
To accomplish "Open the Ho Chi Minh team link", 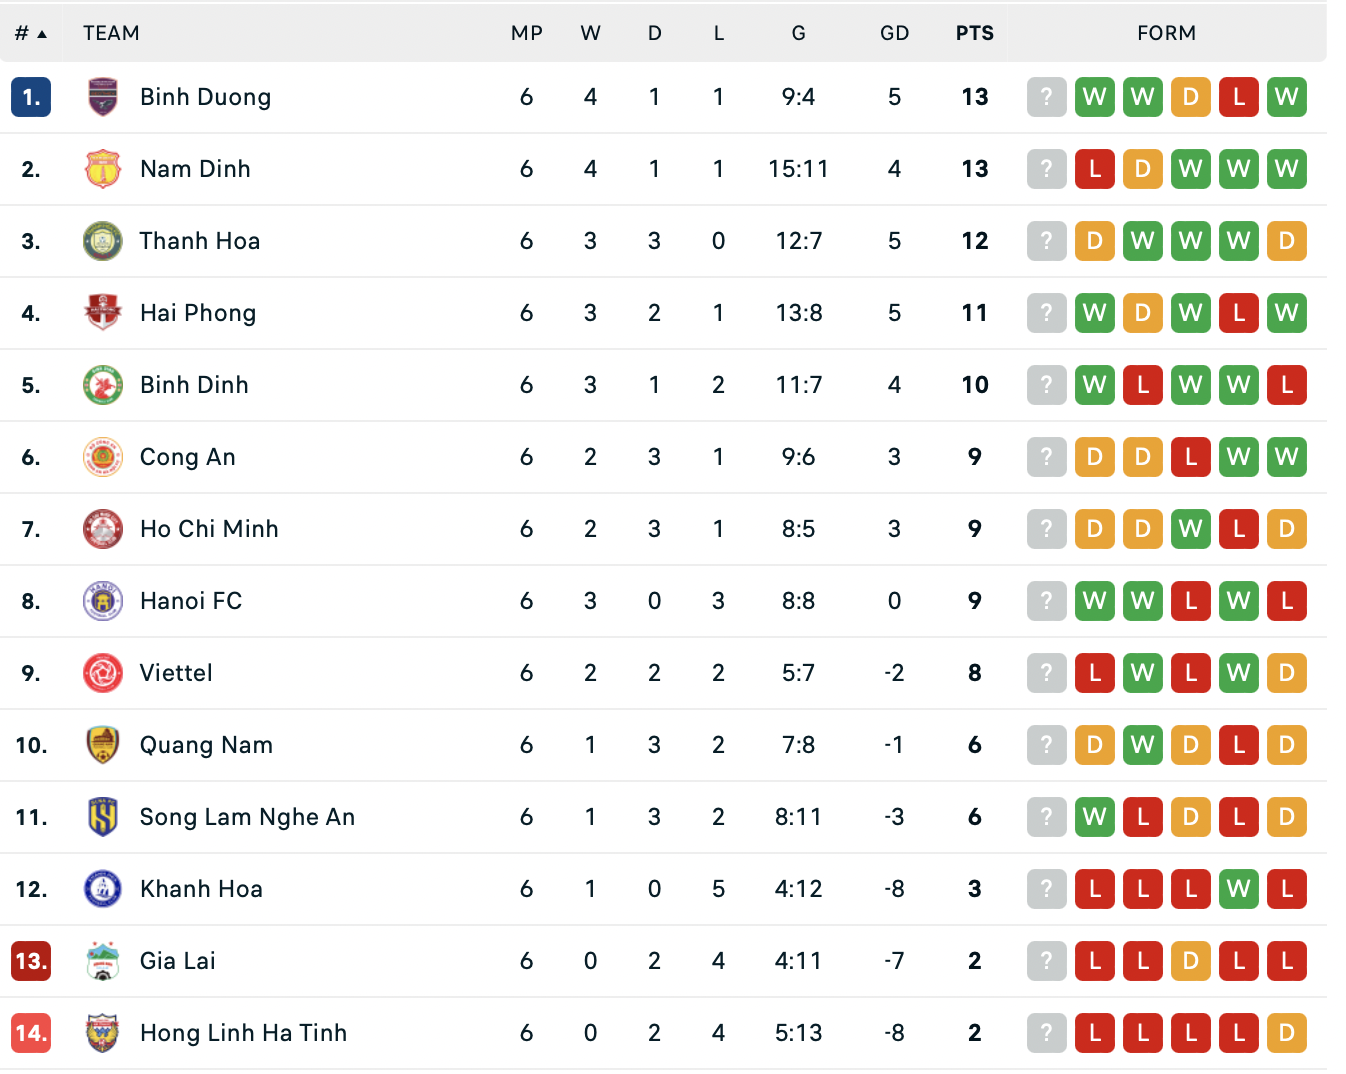I will (x=209, y=529).
